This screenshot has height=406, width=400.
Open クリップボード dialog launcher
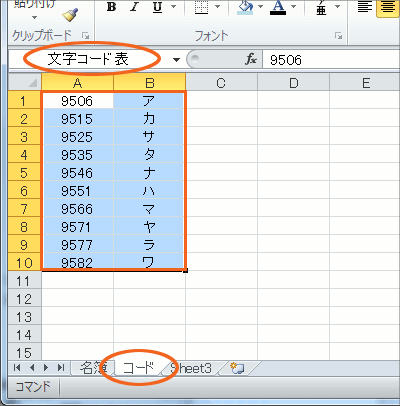tap(86, 35)
